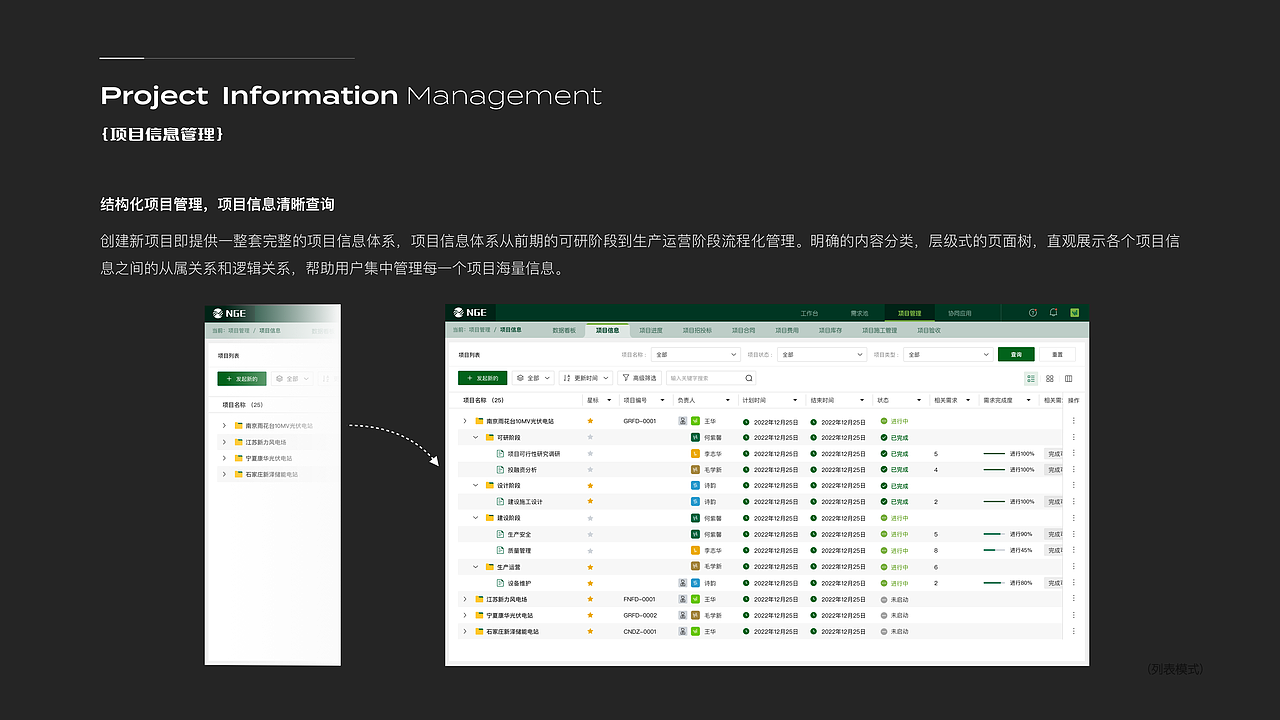Click status icon 已完成 of 设计阶段
The width and height of the screenshot is (1280, 720).
pyautogui.click(x=884, y=486)
